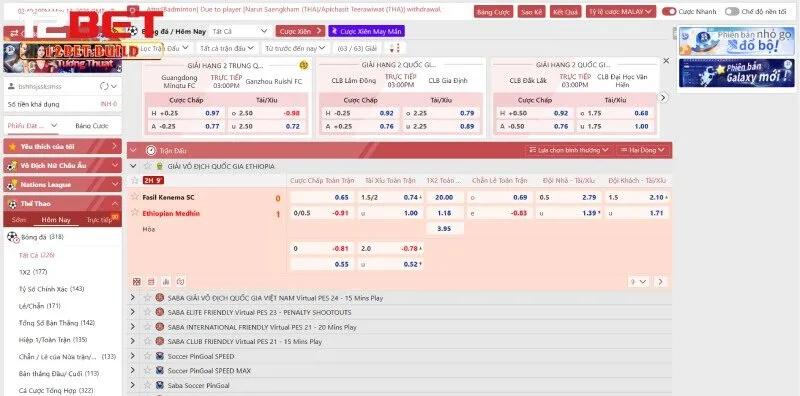Click soccer ball icon beside Bóng đá (318)
The image size is (800, 396).
click(x=12, y=237)
